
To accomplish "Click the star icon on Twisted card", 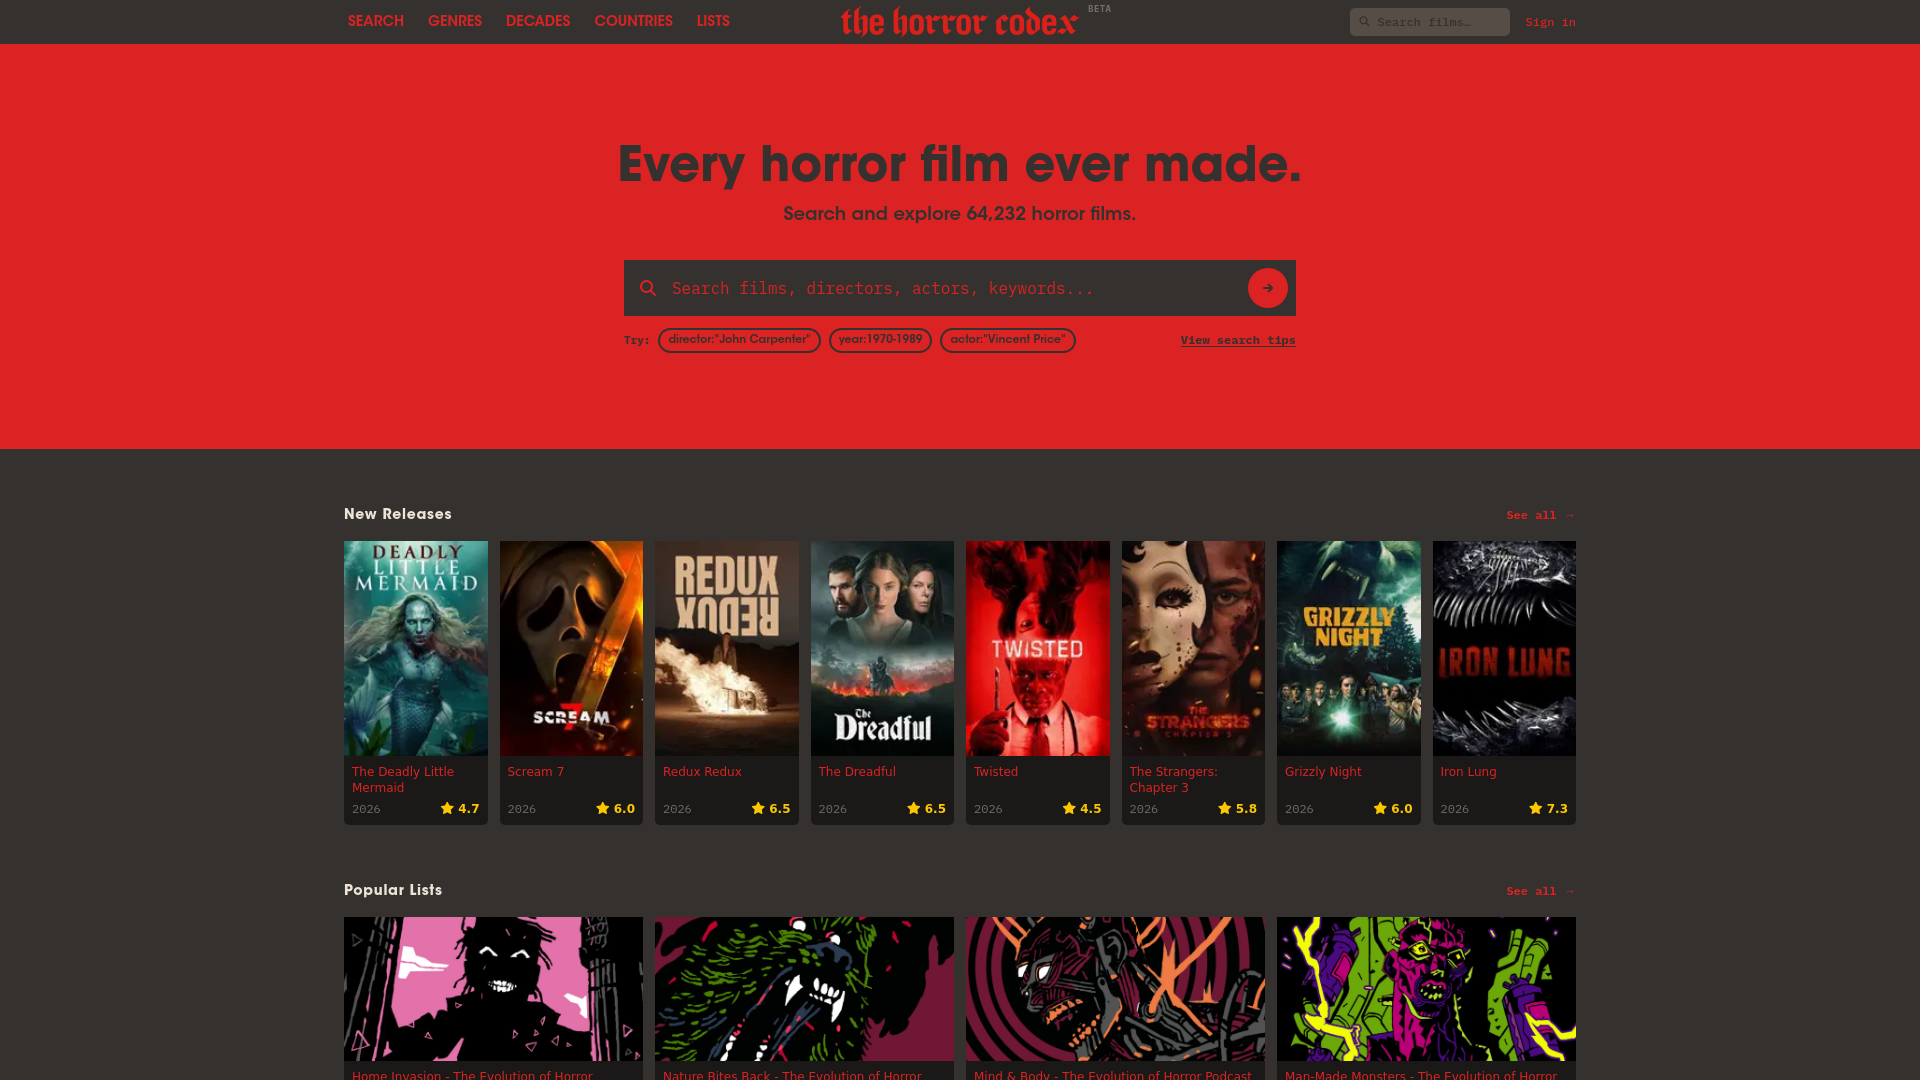I will point(1069,808).
